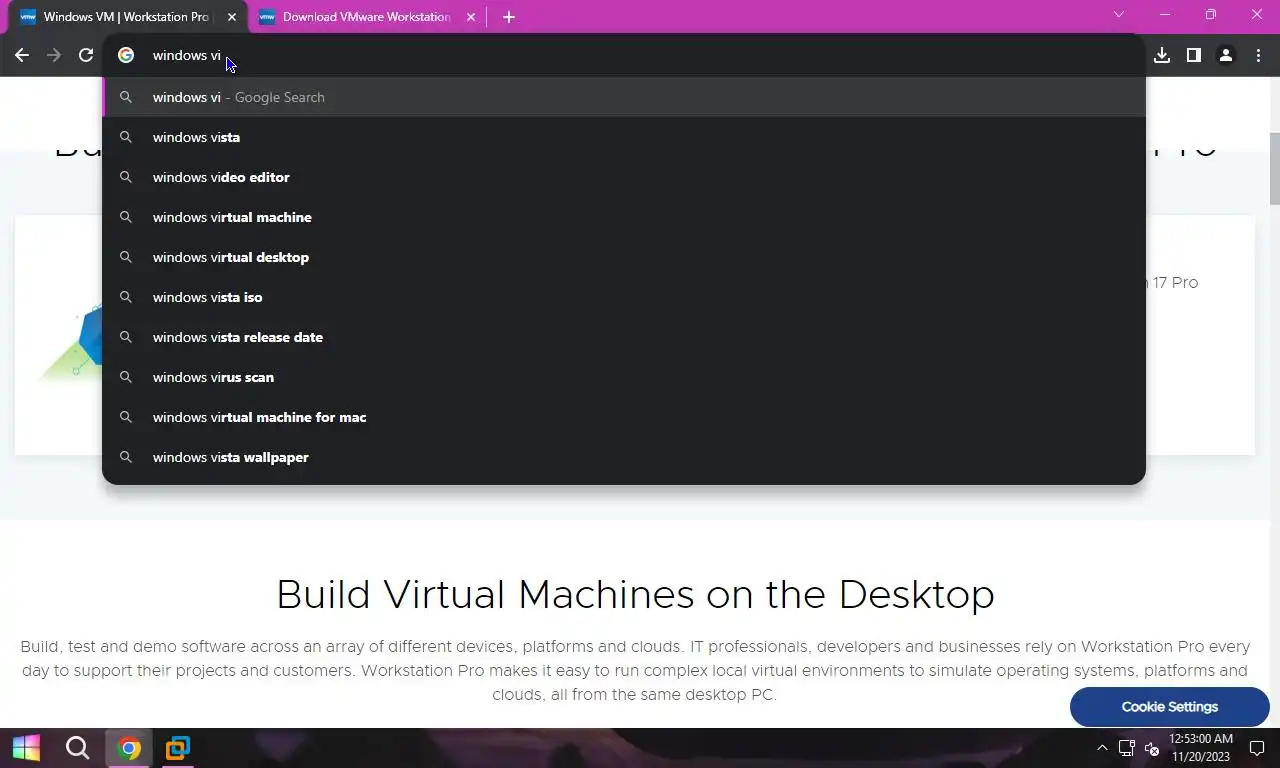Choose 'windows virtual machine' suggestion

click(x=624, y=217)
